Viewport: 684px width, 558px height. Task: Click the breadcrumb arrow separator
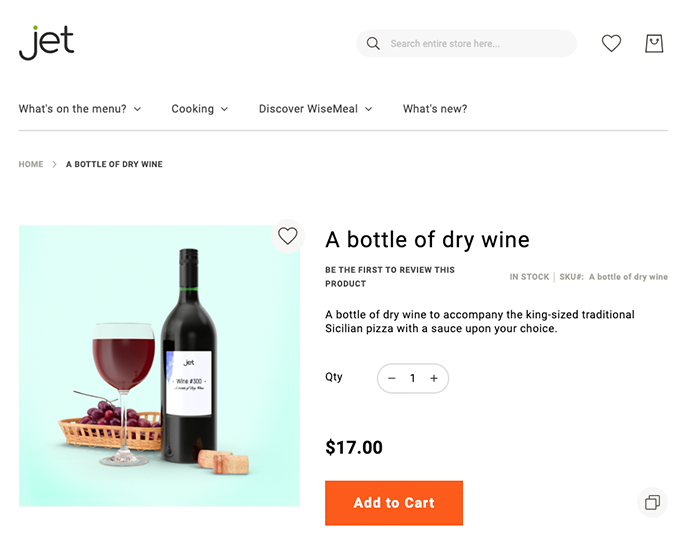pyautogui.click(x=55, y=164)
